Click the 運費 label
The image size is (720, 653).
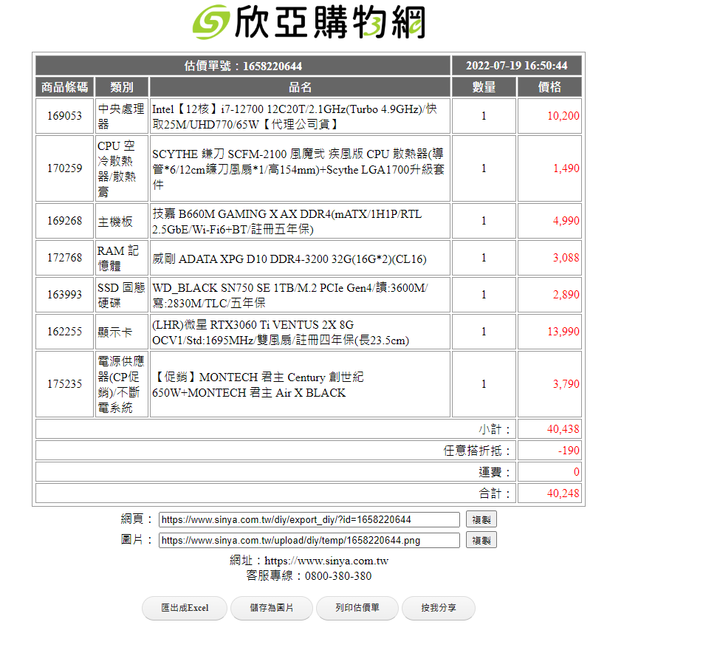(x=495, y=472)
